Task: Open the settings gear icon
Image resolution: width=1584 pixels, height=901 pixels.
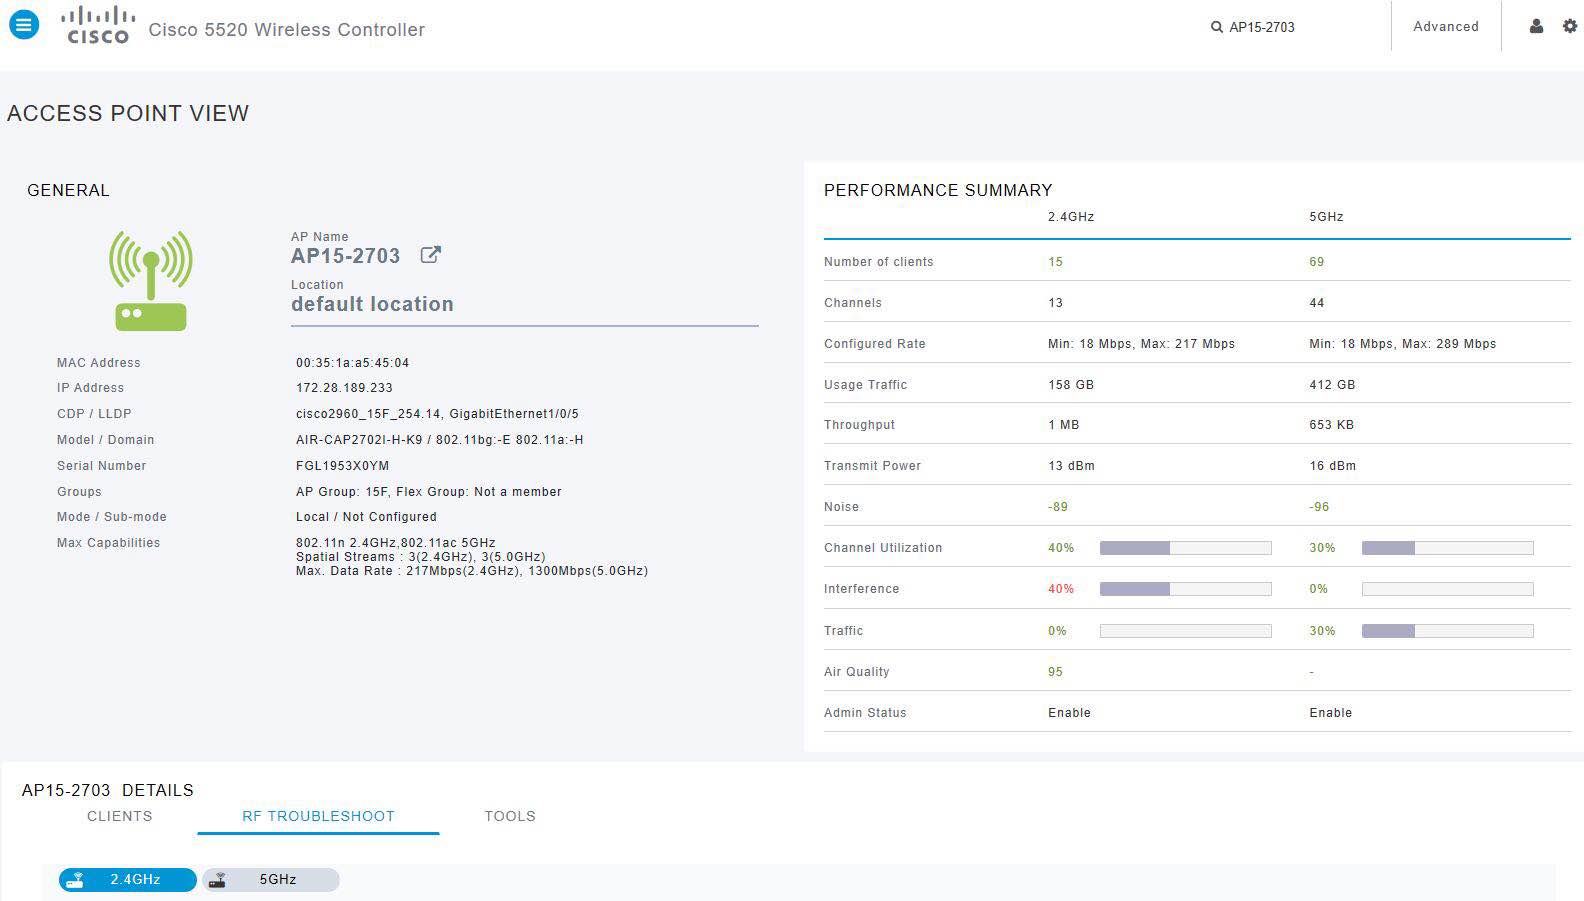Action: pos(1569,26)
